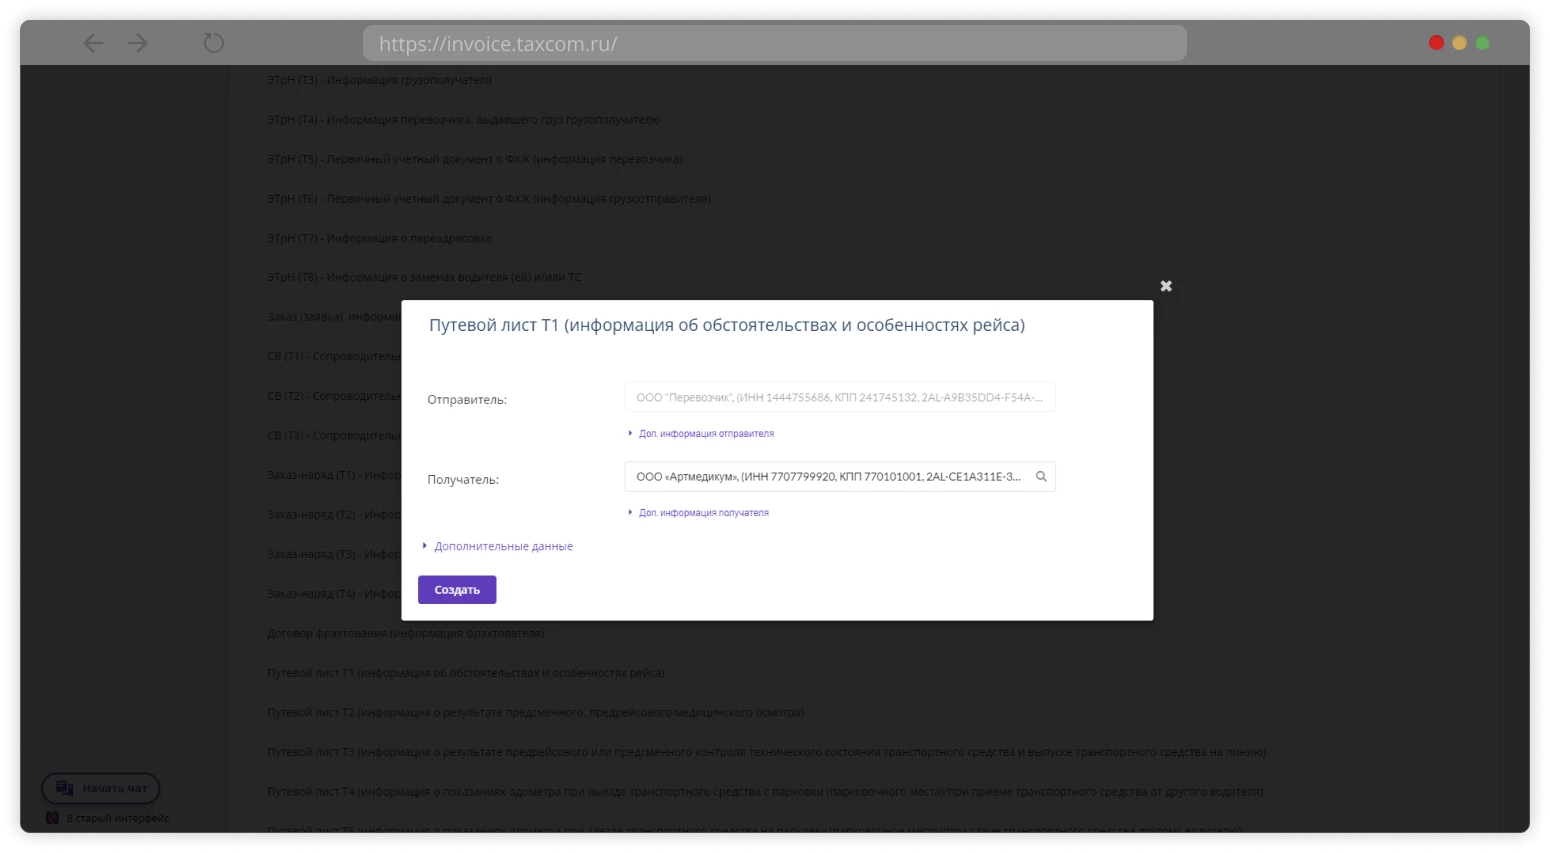This screenshot has height=853, width=1550.
Task: Click the search icon in Получатель field
Action: 1041,477
